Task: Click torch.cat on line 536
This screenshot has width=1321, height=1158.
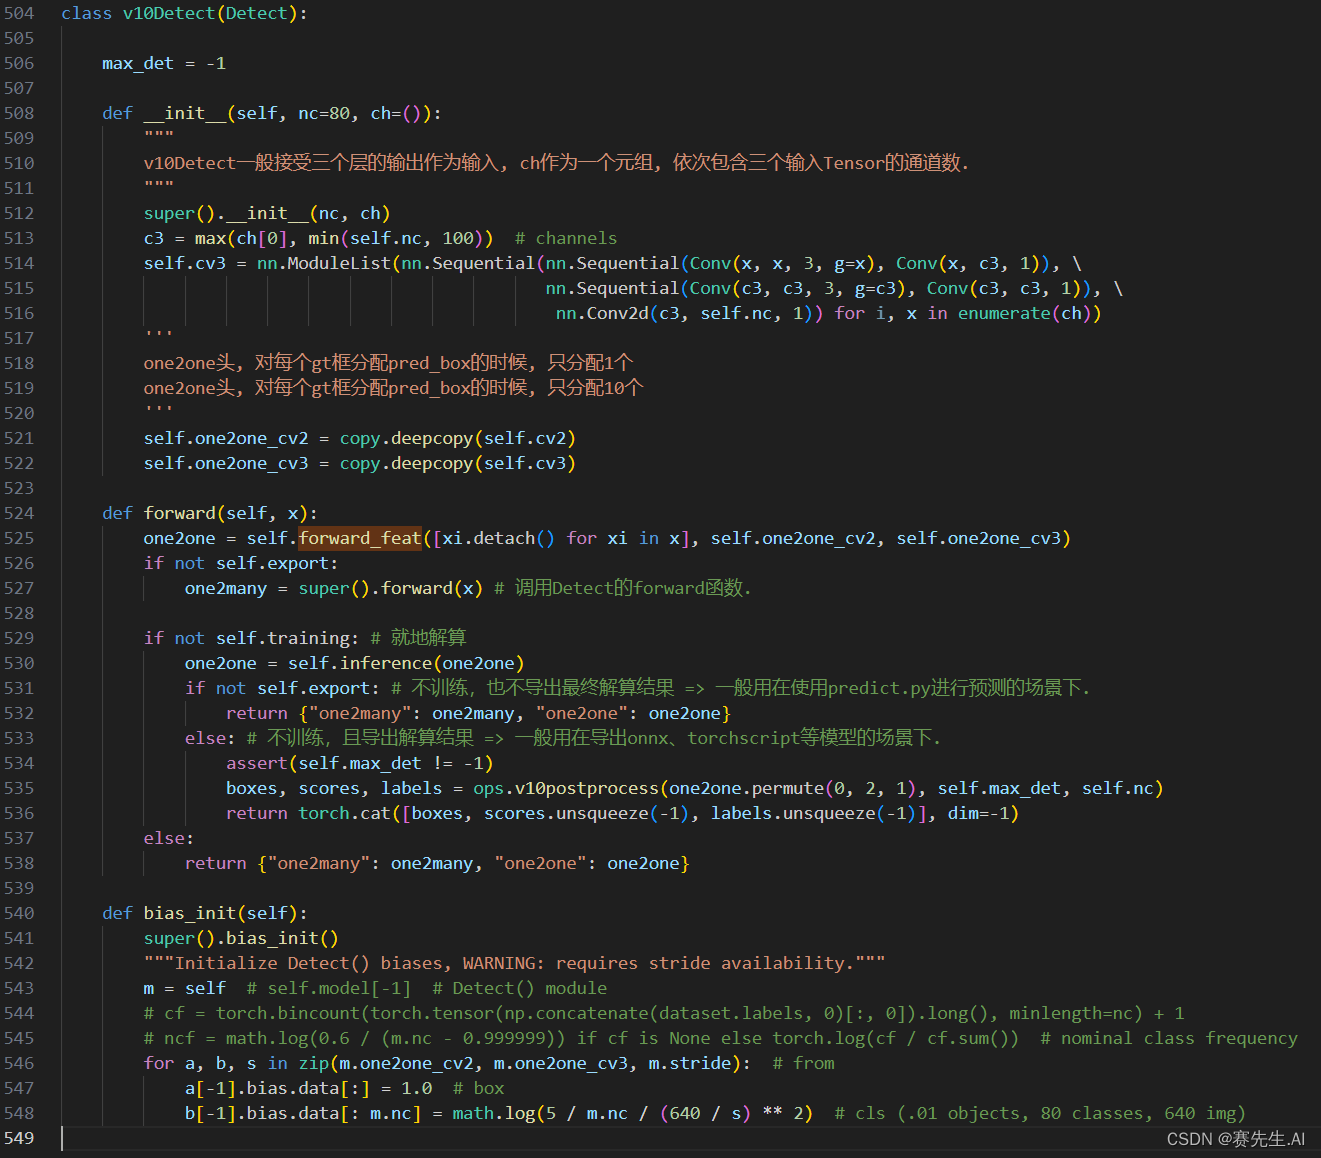Action: click(x=344, y=813)
